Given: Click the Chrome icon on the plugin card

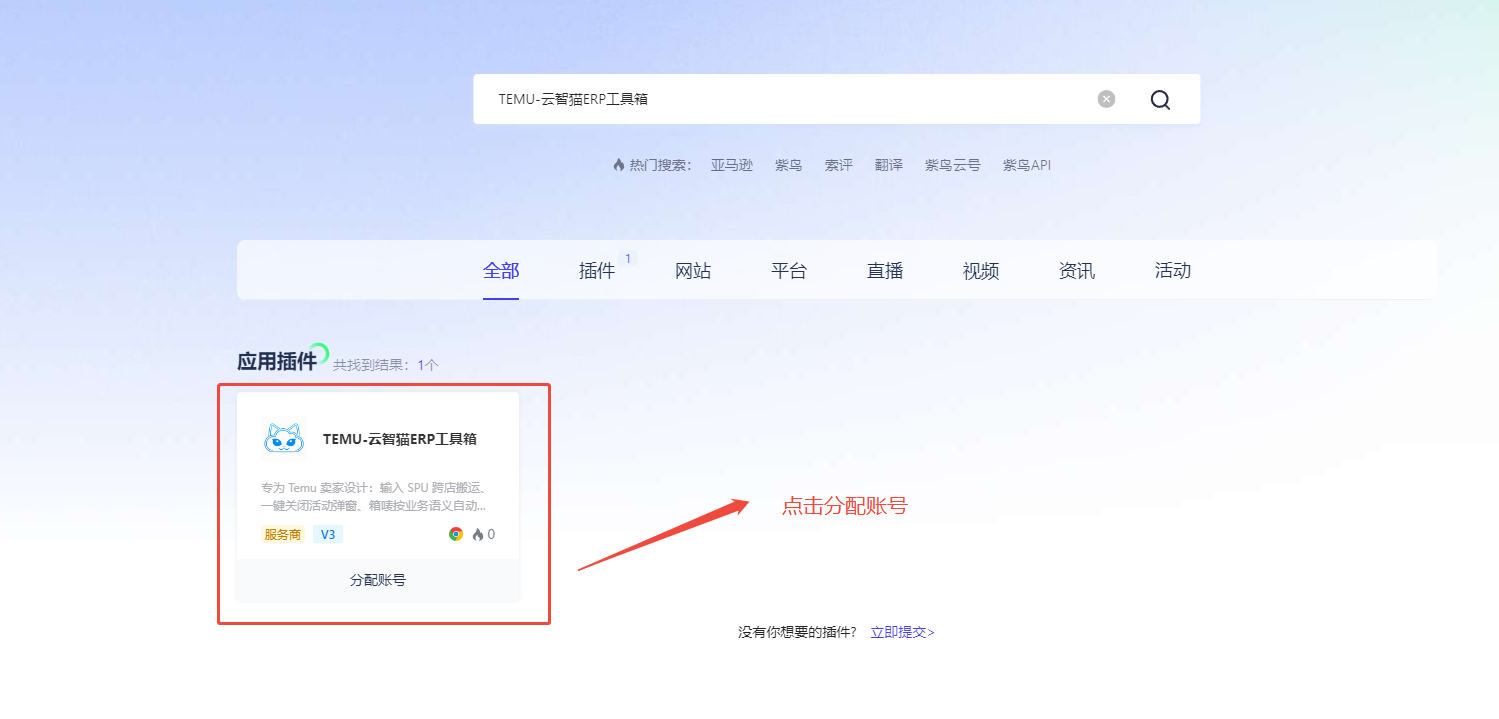Looking at the screenshot, I should point(456,534).
